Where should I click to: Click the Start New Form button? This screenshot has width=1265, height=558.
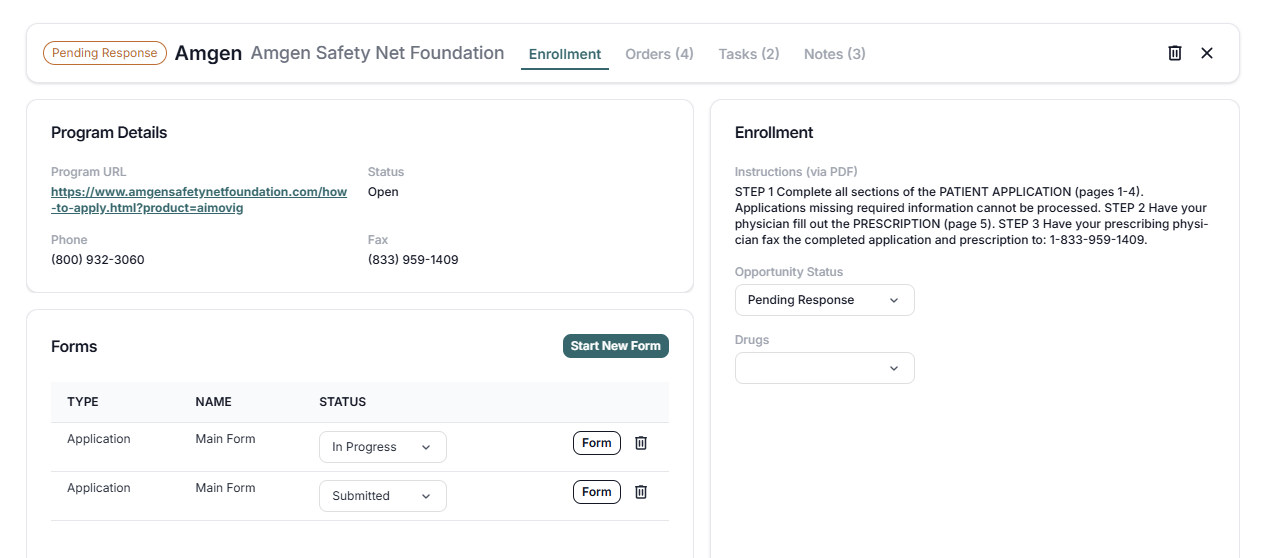(615, 346)
